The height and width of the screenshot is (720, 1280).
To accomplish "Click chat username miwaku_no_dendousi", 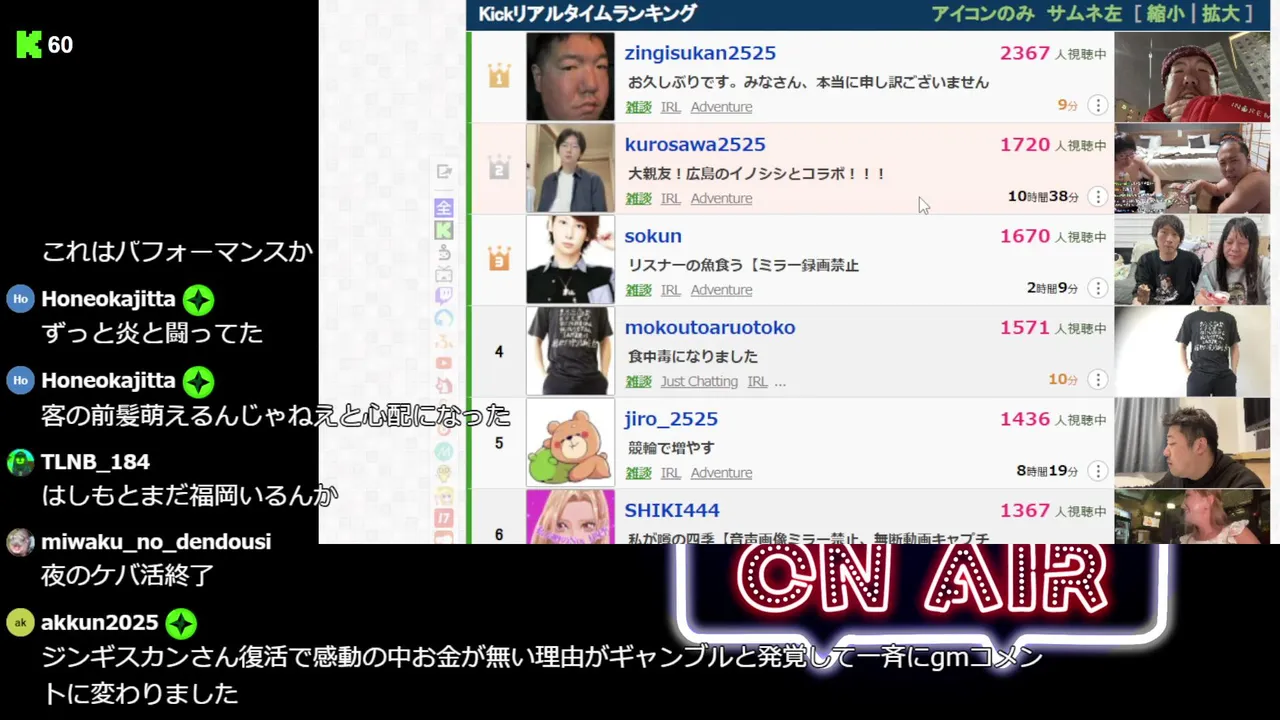I will tap(156, 542).
